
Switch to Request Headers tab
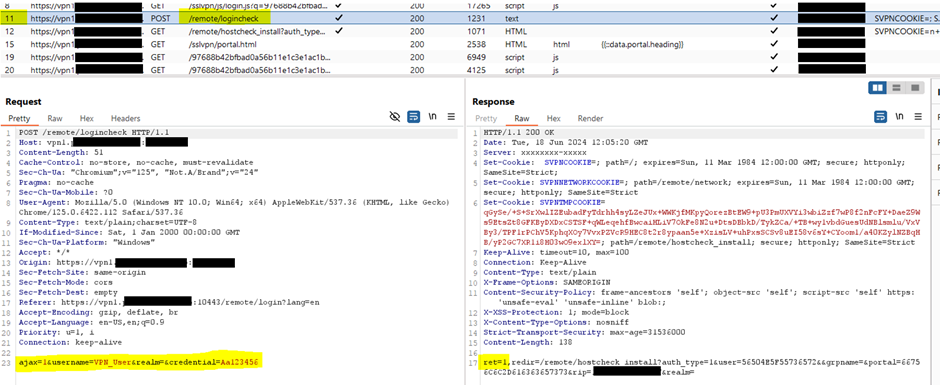[125, 119]
